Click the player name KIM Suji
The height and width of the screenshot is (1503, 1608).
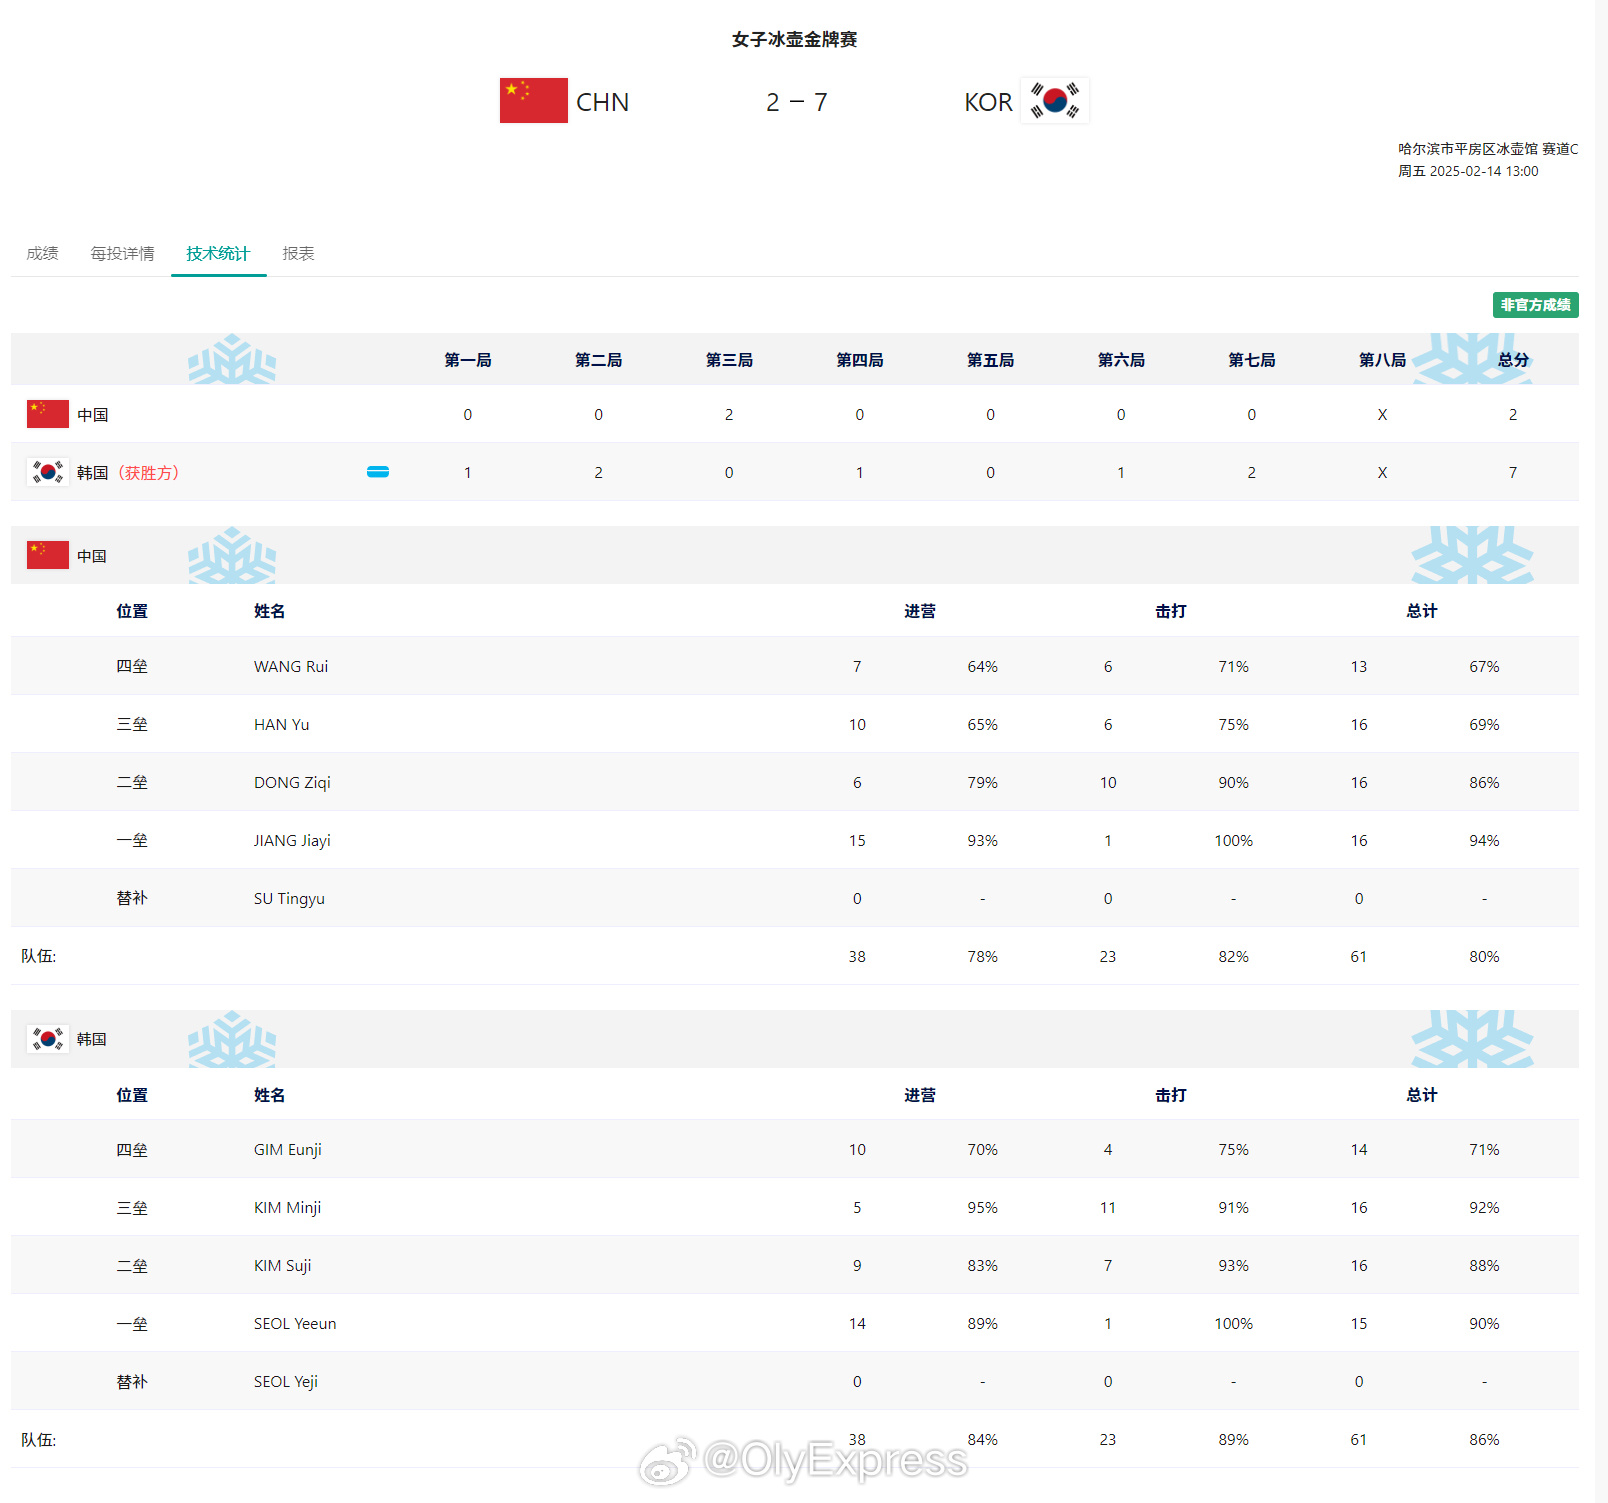[283, 1265]
